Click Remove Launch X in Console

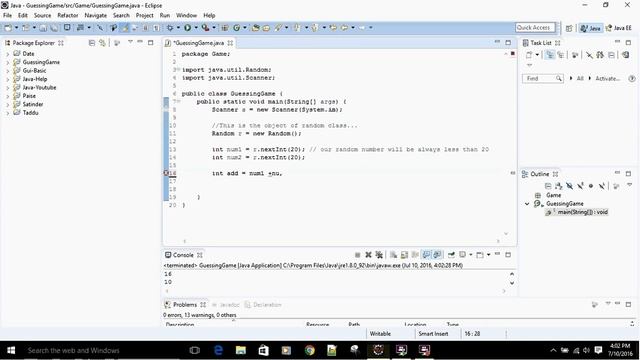pyautogui.click(x=369, y=255)
